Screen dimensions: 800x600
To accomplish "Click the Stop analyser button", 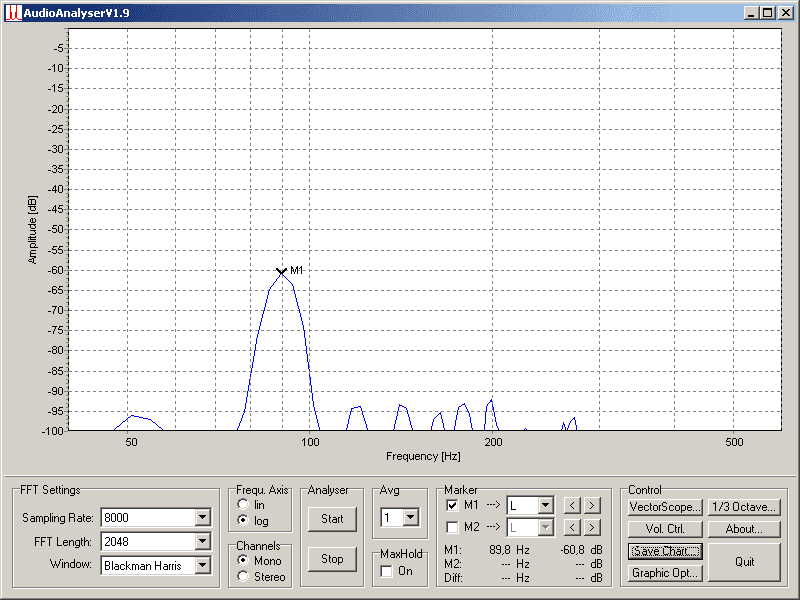I will click(x=332, y=559).
